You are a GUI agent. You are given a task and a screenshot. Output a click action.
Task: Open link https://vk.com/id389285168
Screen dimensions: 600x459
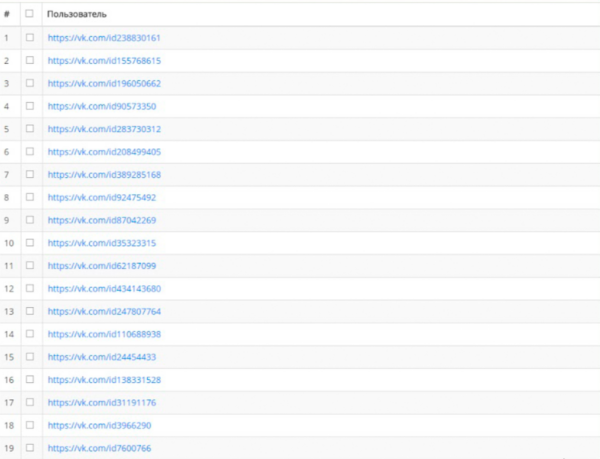104,175
